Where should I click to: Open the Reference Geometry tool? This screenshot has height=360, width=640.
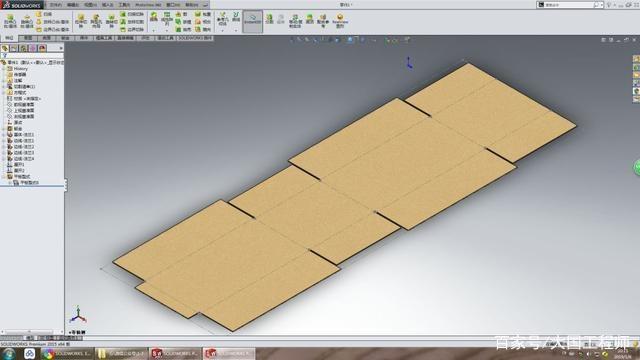pos(222,19)
